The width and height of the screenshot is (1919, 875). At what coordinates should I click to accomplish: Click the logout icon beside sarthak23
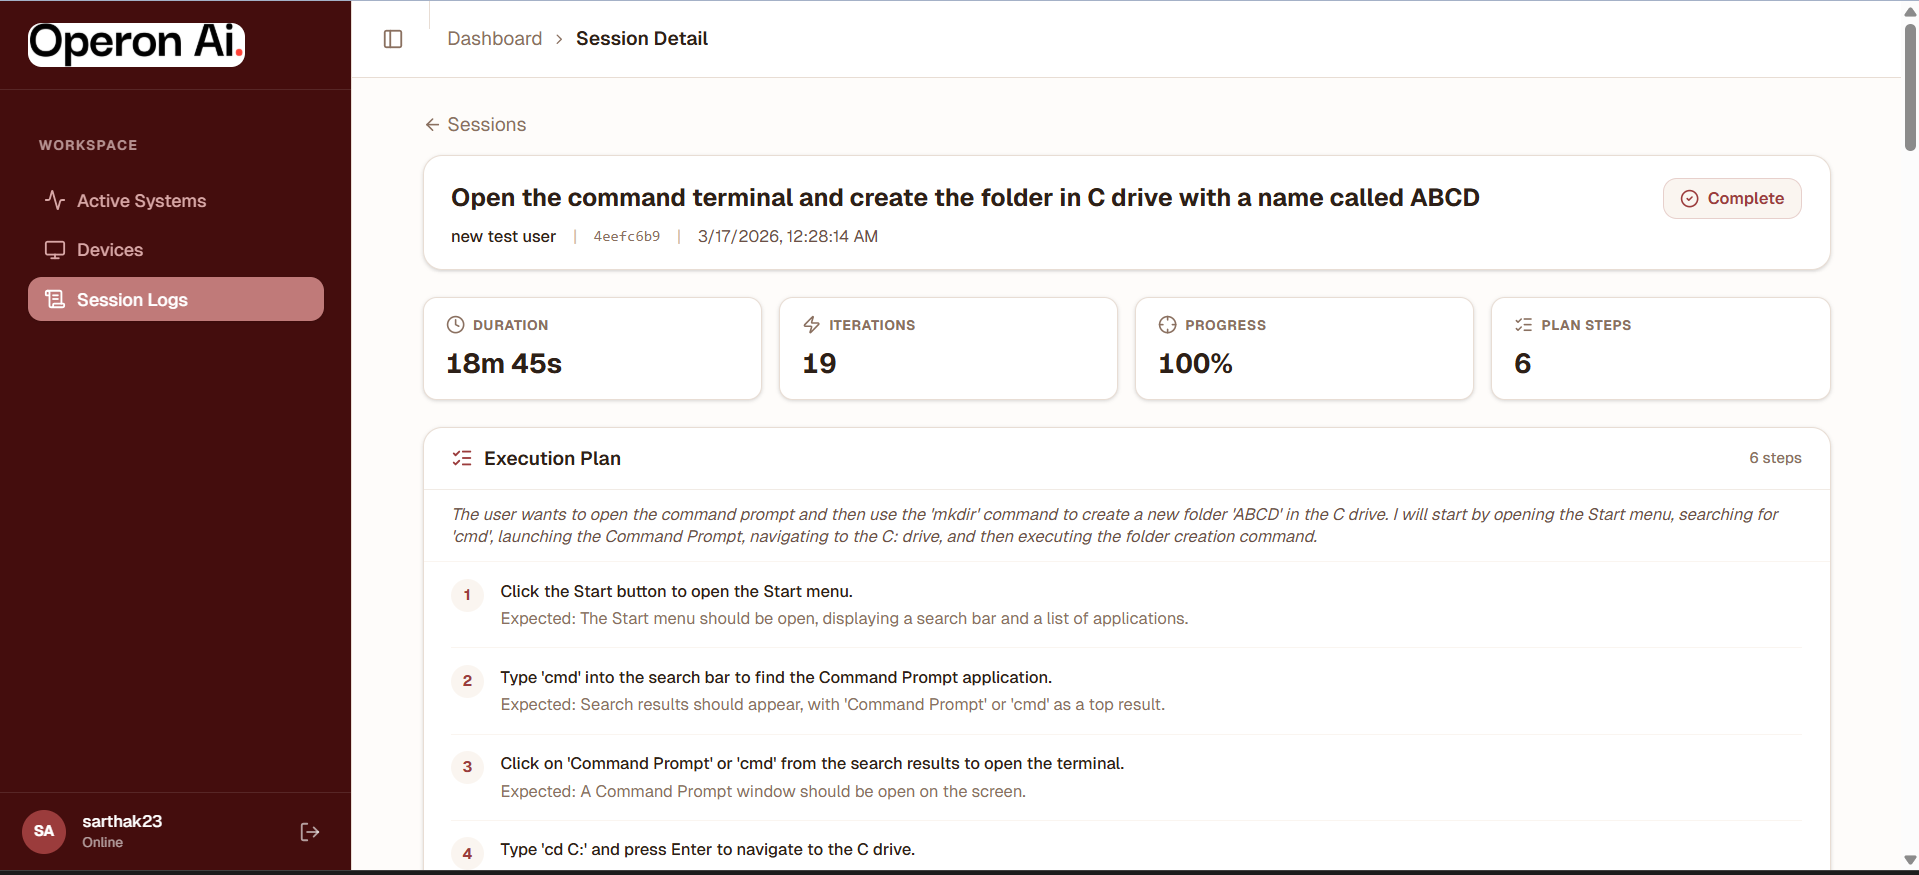pyautogui.click(x=310, y=832)
